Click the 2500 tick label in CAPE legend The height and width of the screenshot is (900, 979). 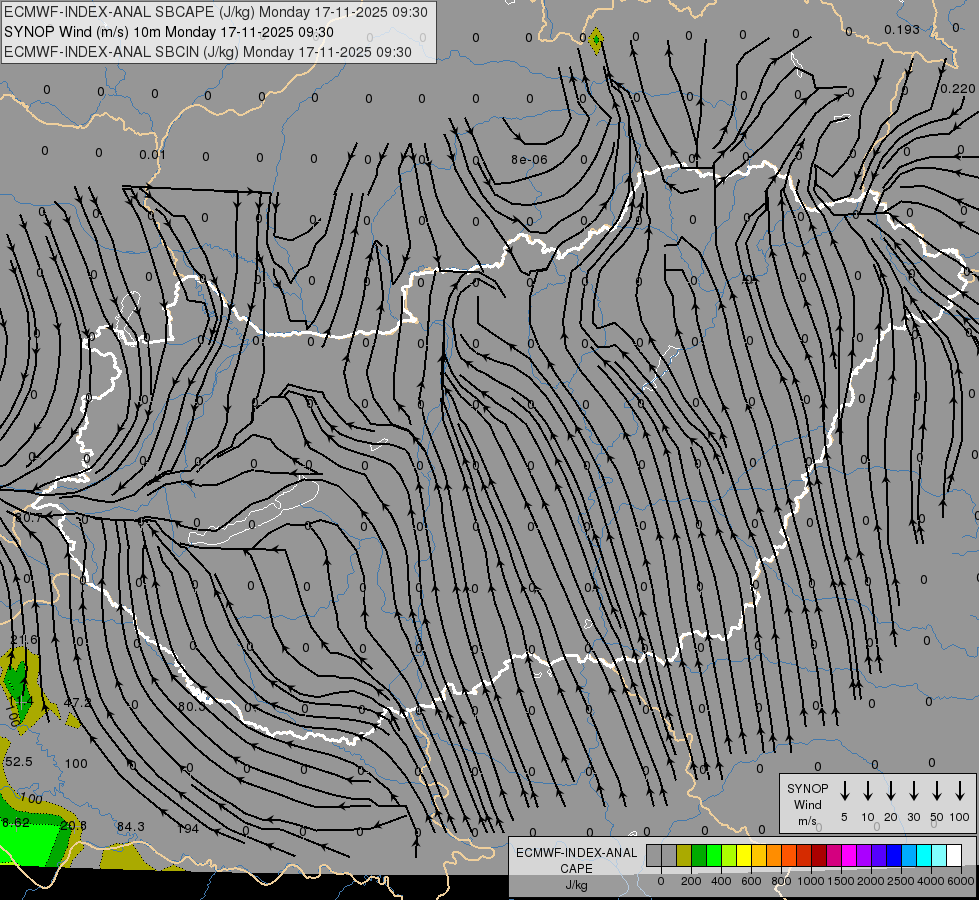(x=901, y=881)
